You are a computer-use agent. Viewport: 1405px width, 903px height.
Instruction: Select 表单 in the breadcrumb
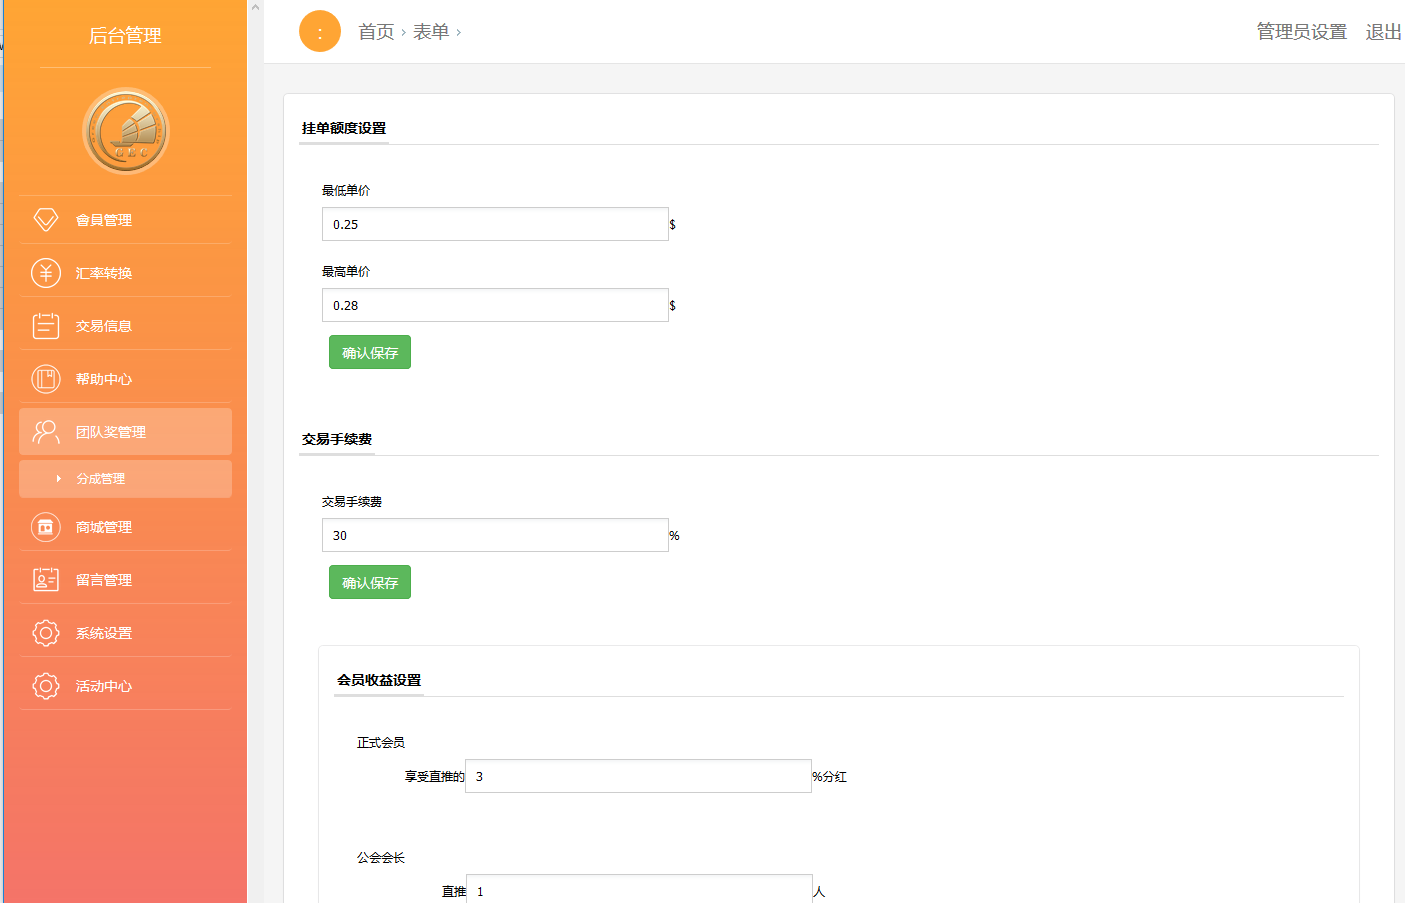pos(431,32)
